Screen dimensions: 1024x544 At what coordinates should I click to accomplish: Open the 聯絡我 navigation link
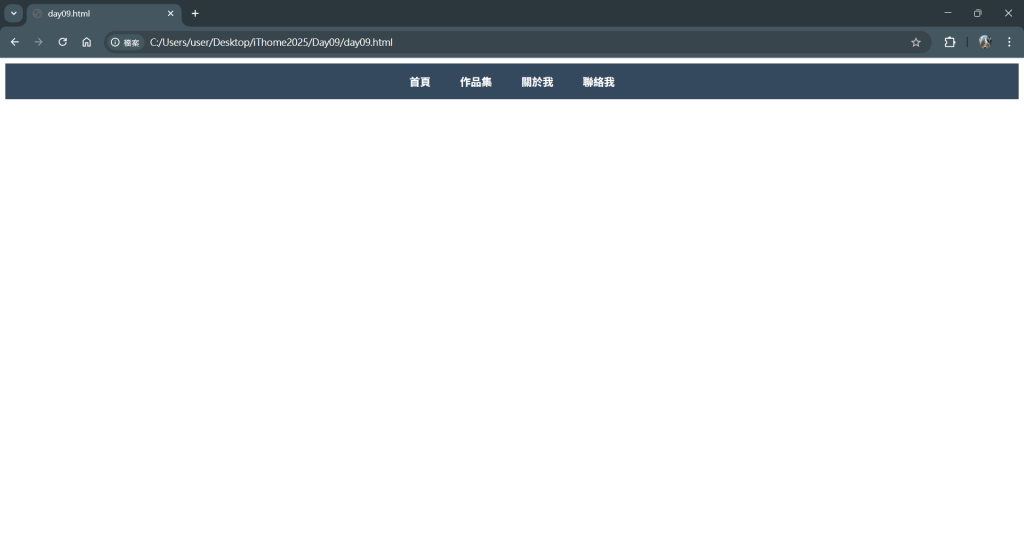598,82
